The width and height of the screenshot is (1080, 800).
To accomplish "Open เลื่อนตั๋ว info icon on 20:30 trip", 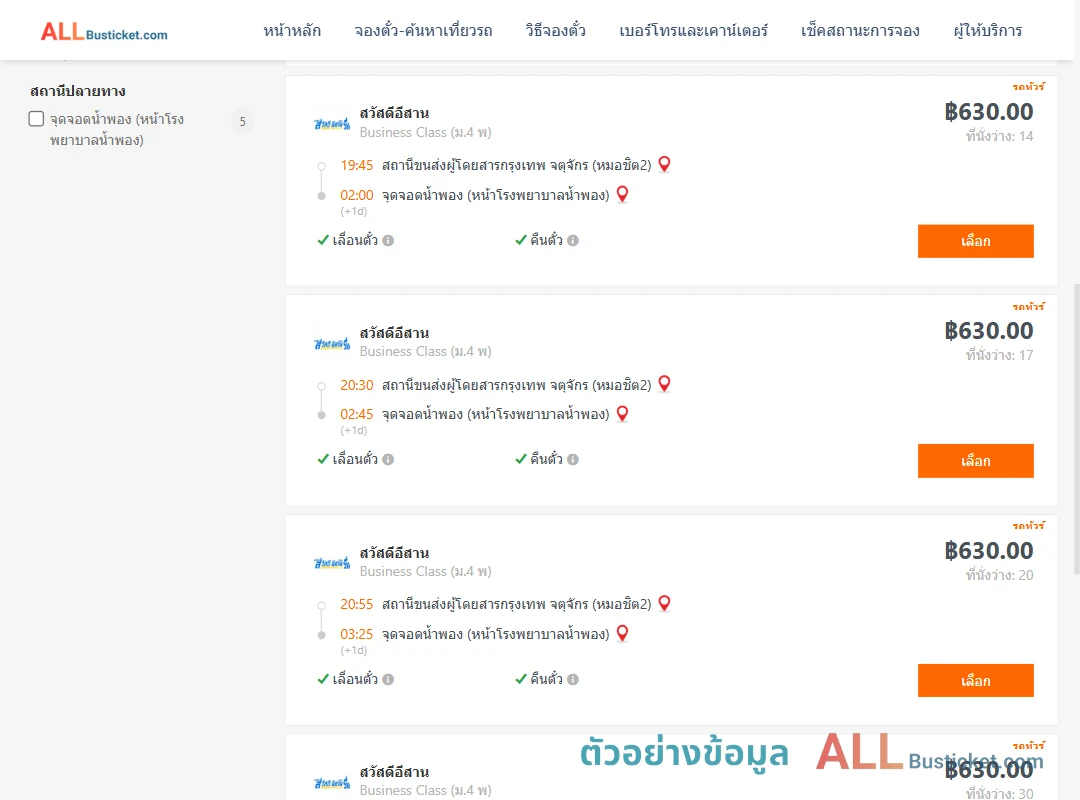I will (388, 460).
